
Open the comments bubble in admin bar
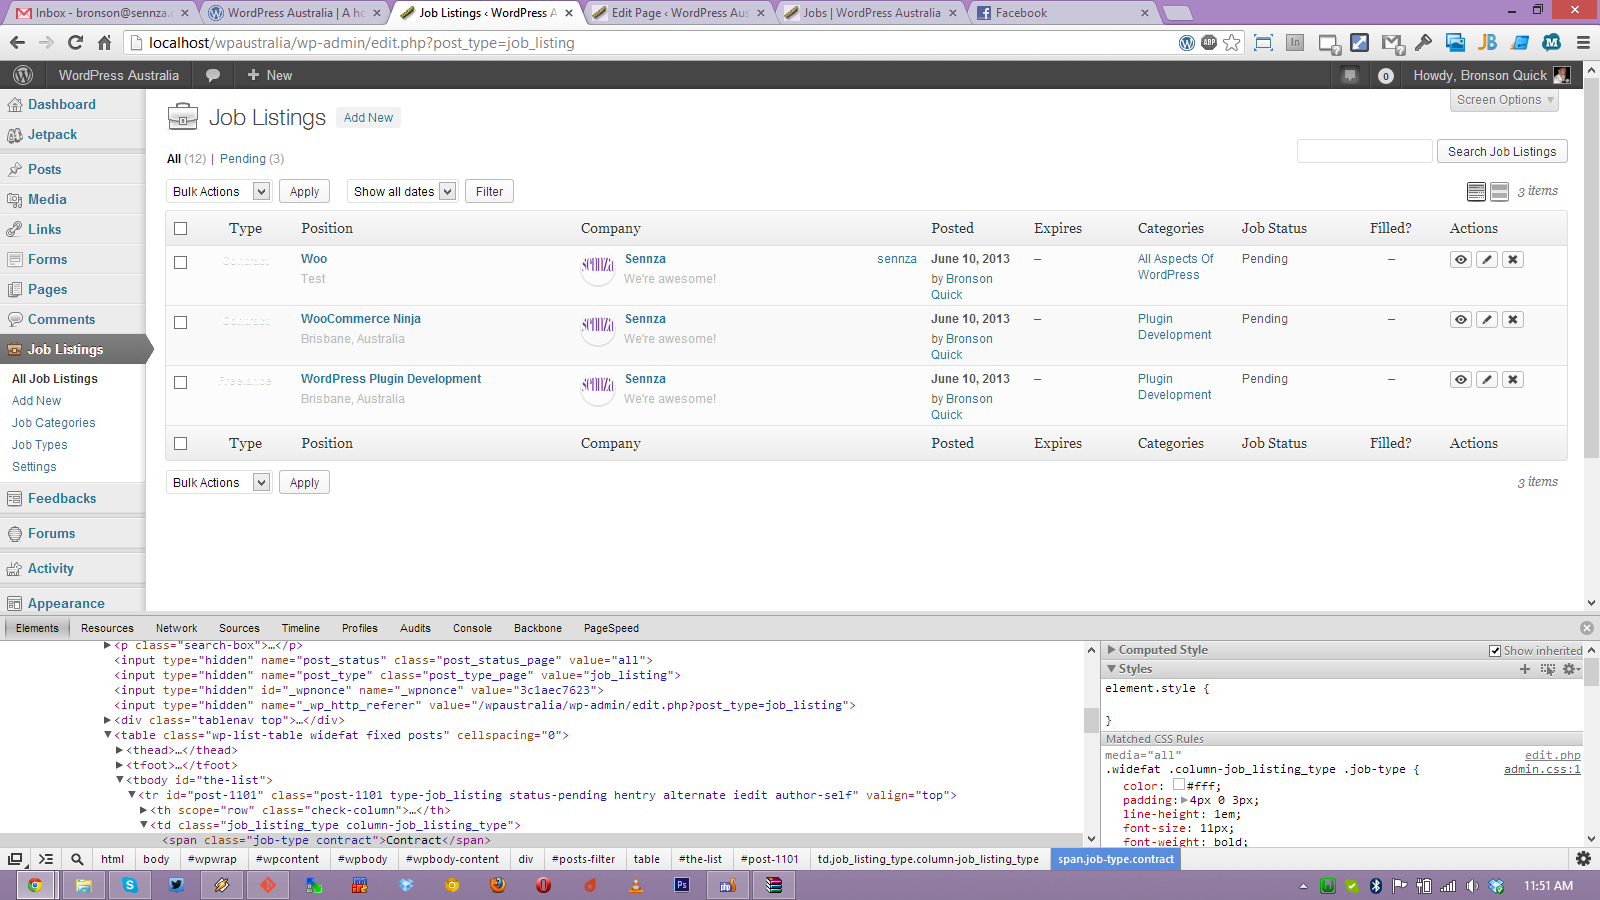[x=213, y=75]
